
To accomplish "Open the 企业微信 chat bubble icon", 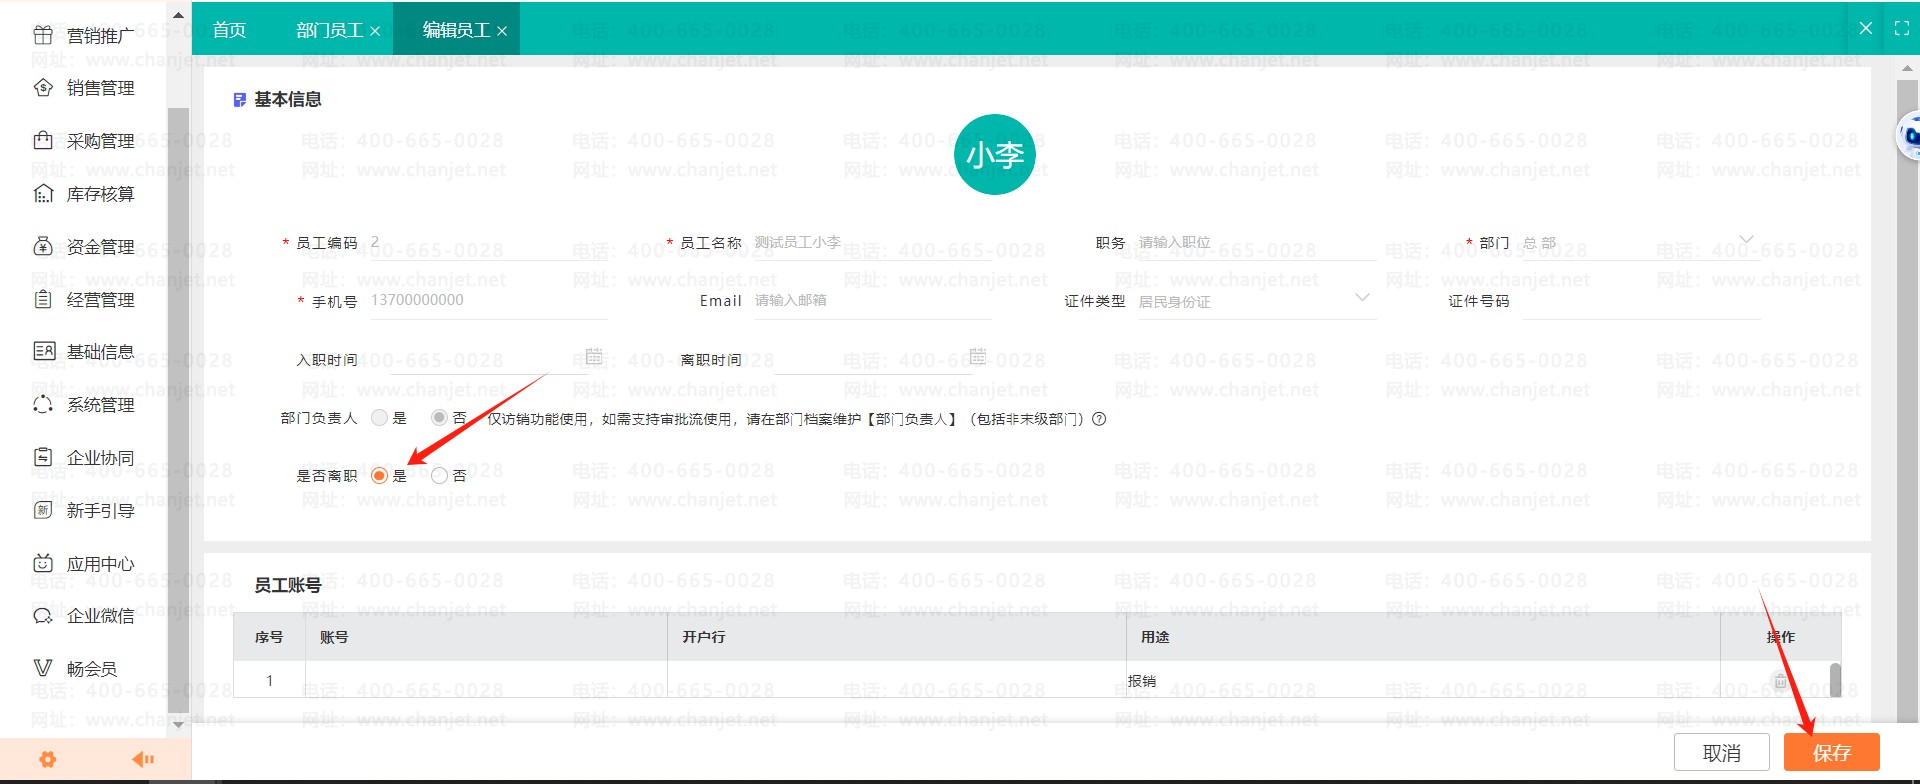I will click(43, 616).
